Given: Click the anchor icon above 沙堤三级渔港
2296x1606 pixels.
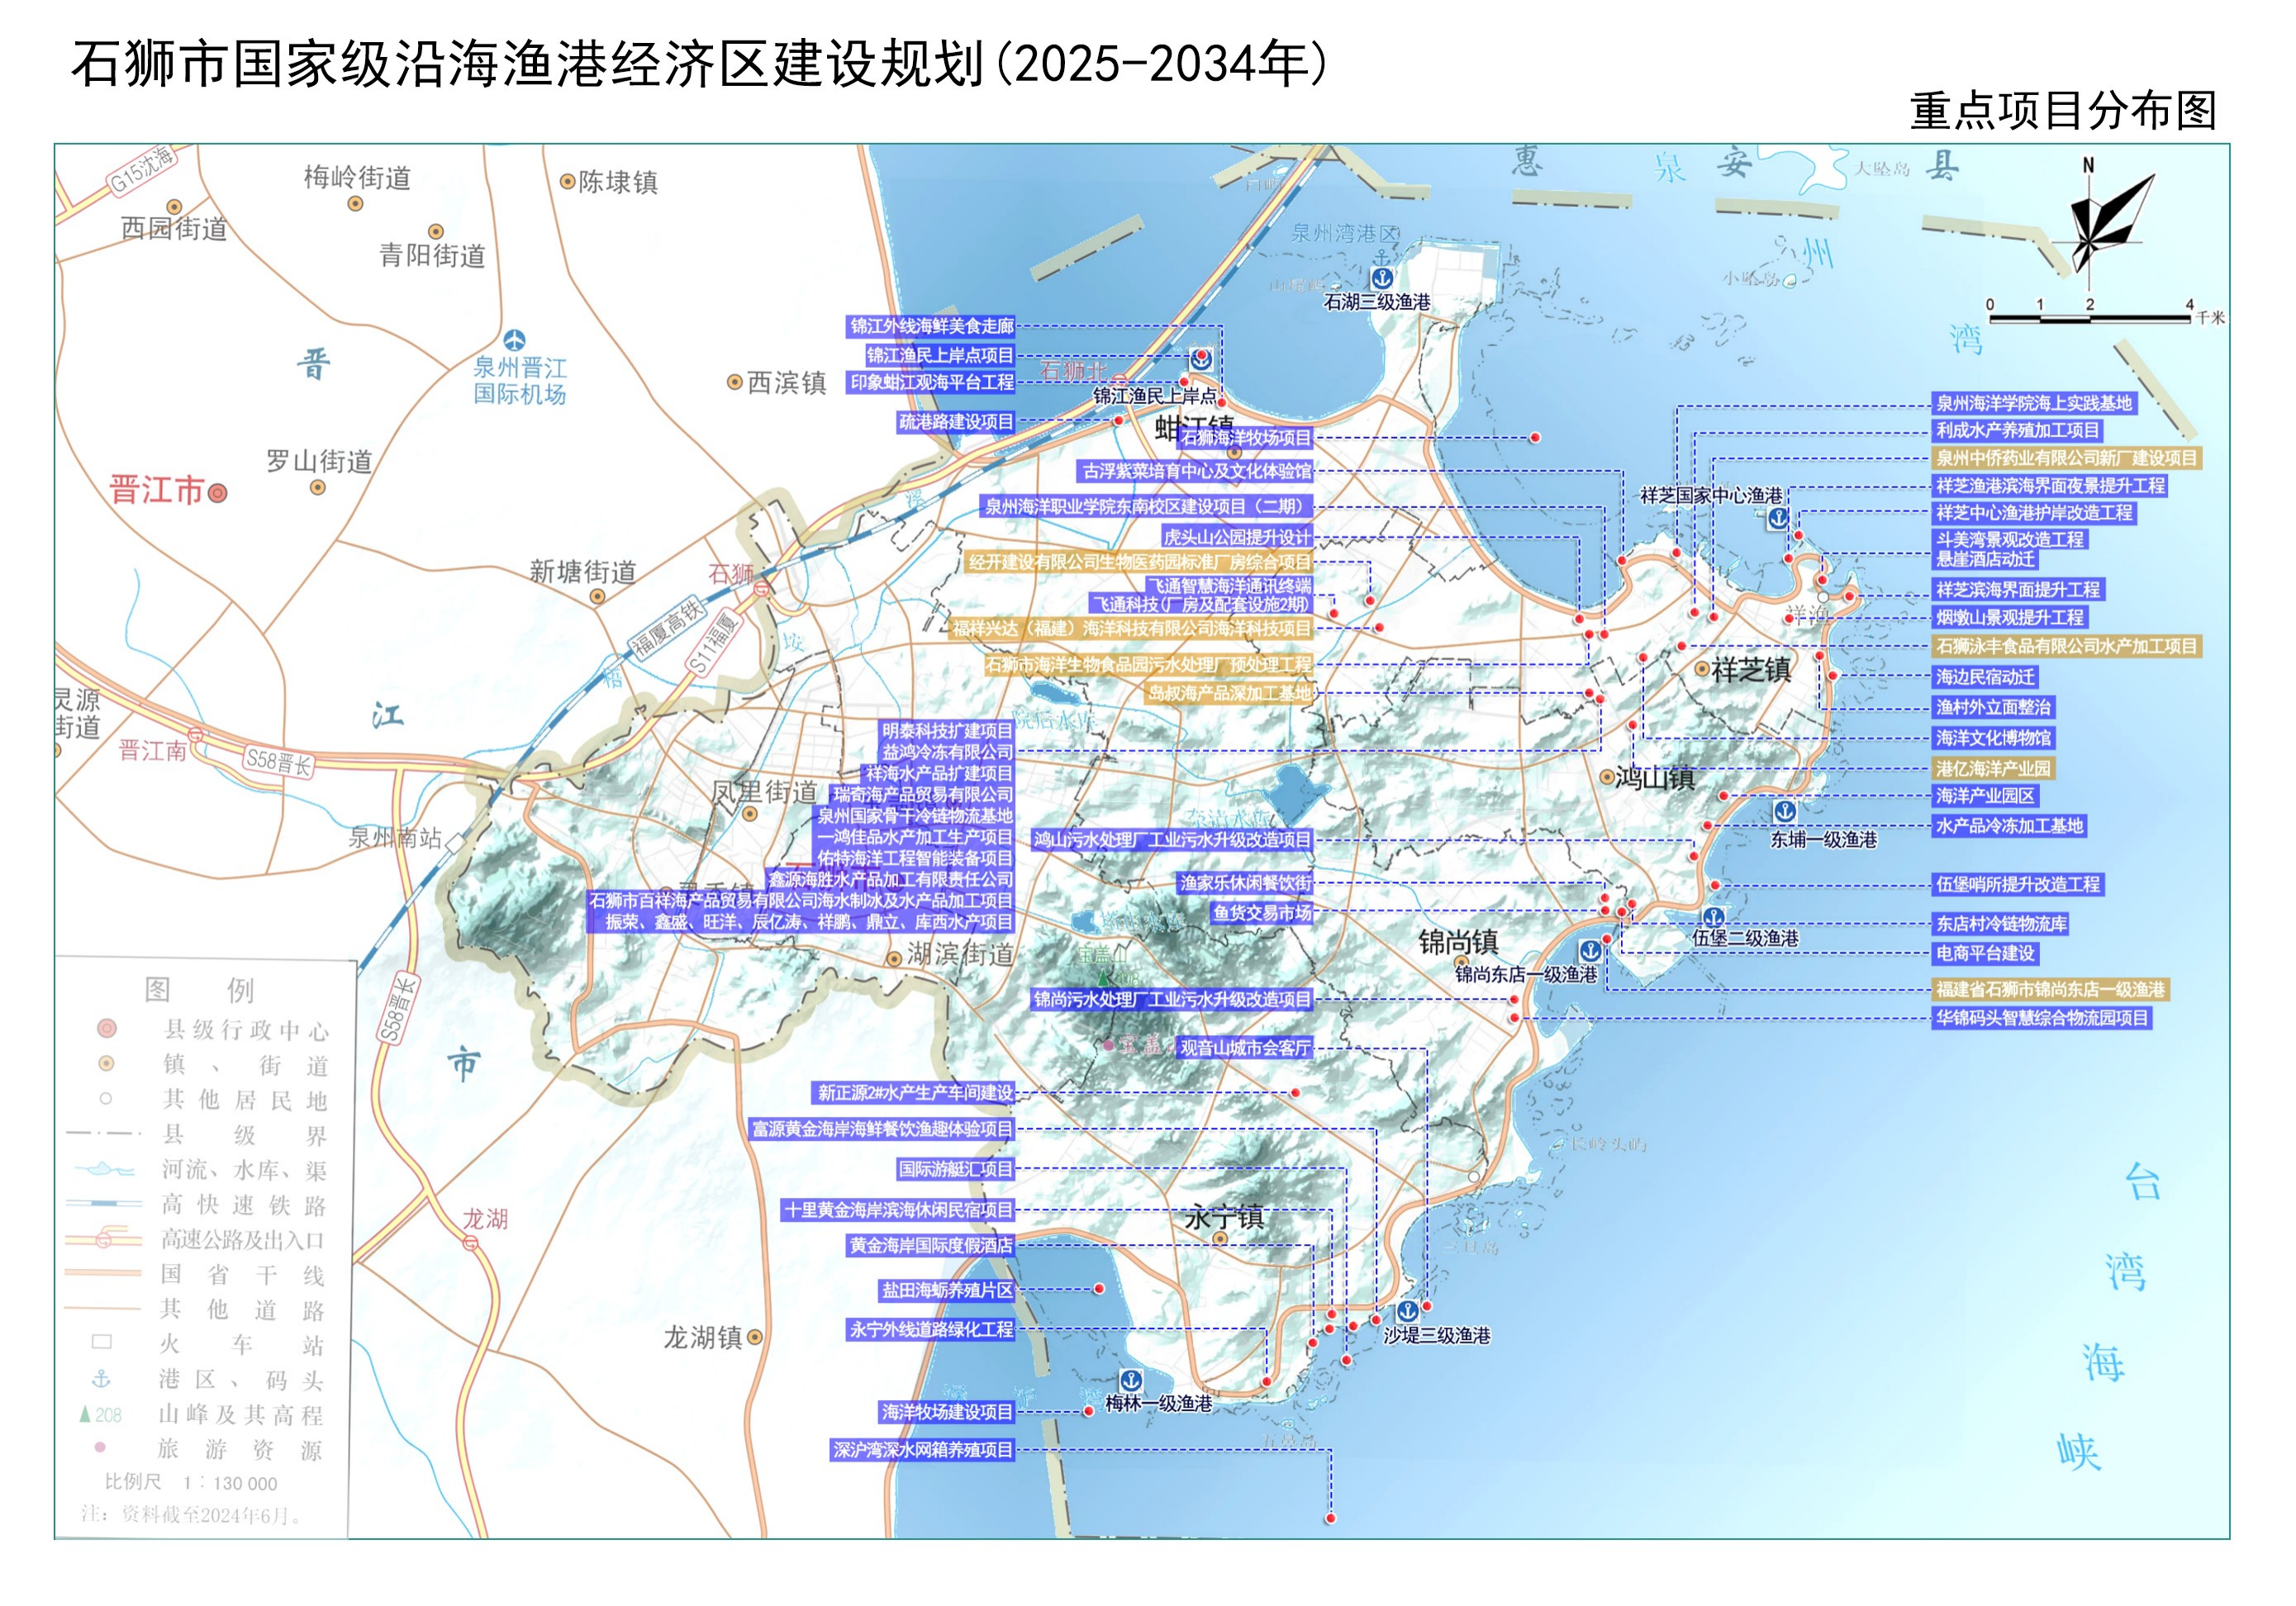Looking at the screenshot, I should [1407, 1311].
